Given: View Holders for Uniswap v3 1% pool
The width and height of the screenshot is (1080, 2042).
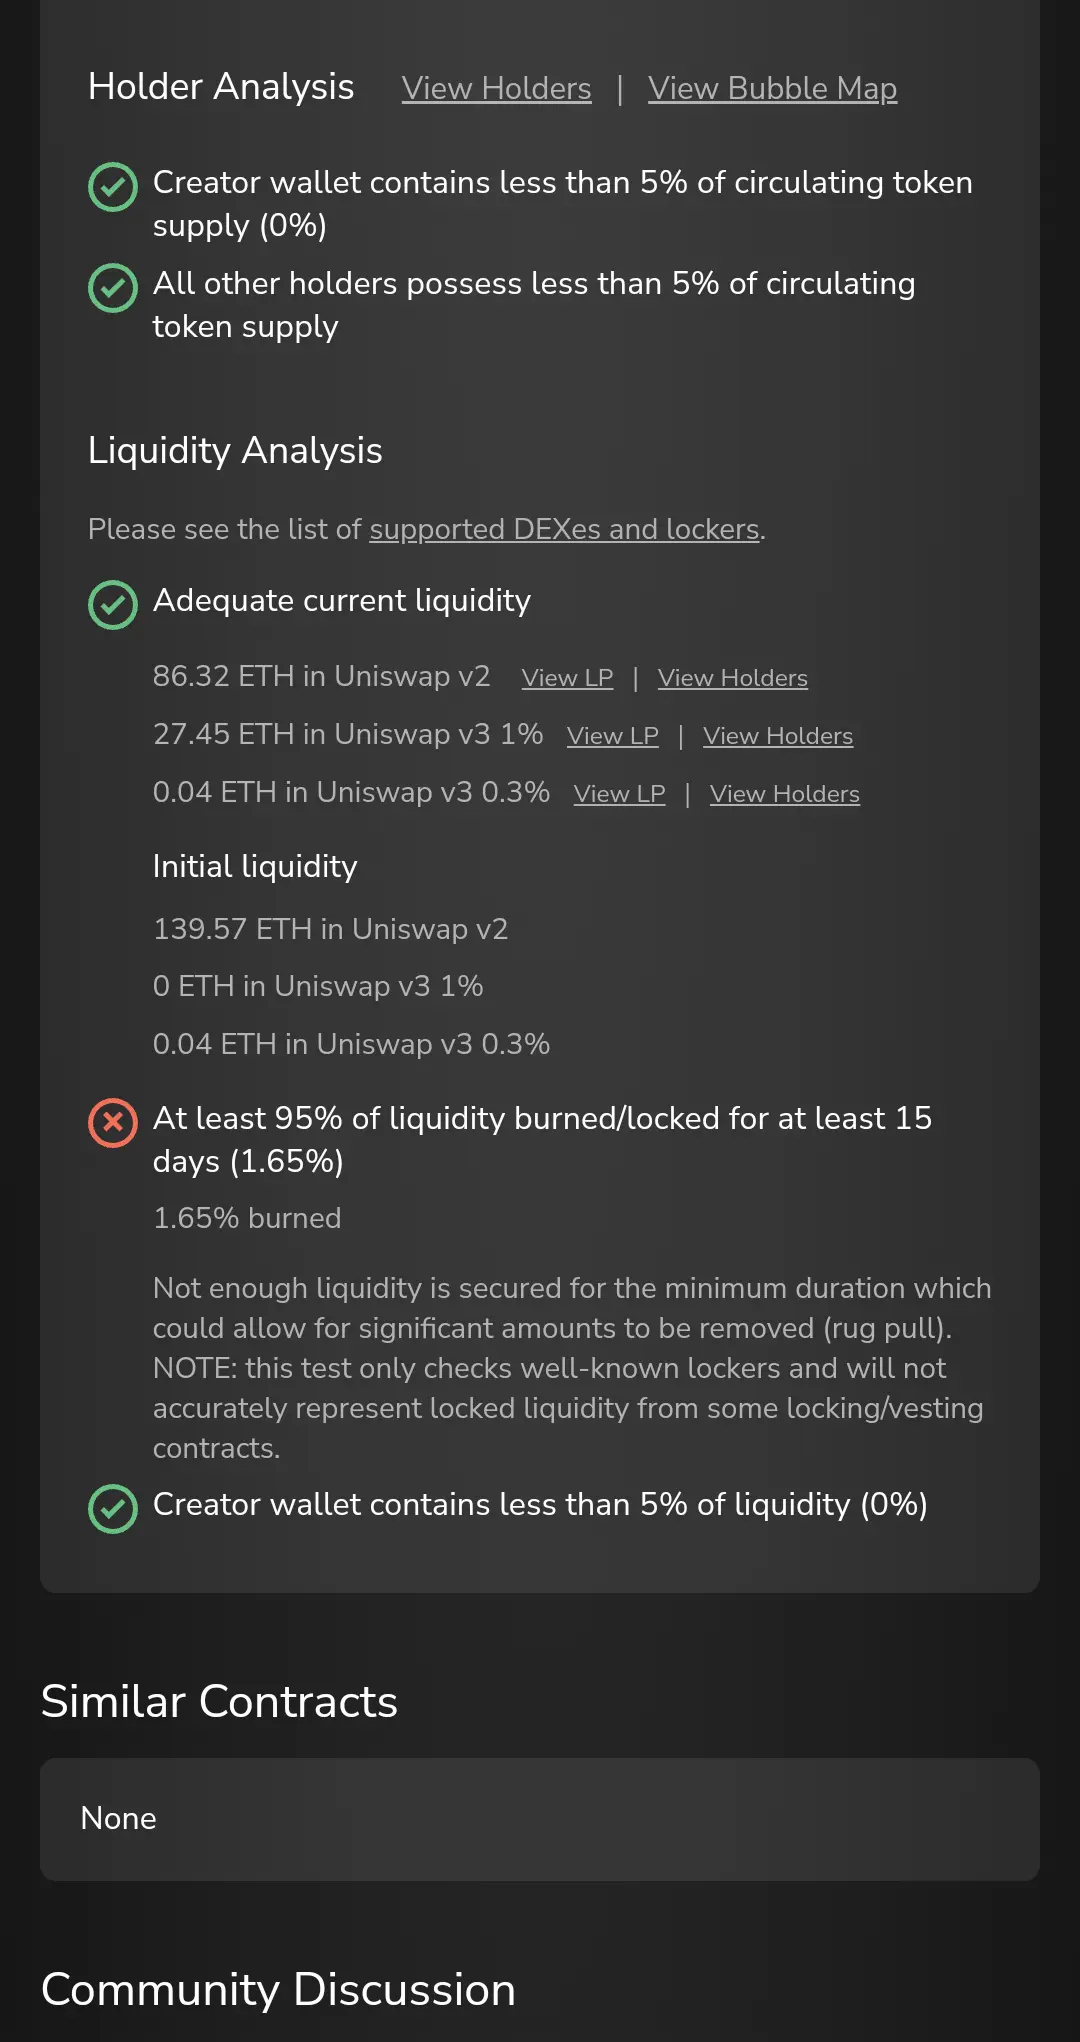Looking at the screenshot, I should coord(777,736).
